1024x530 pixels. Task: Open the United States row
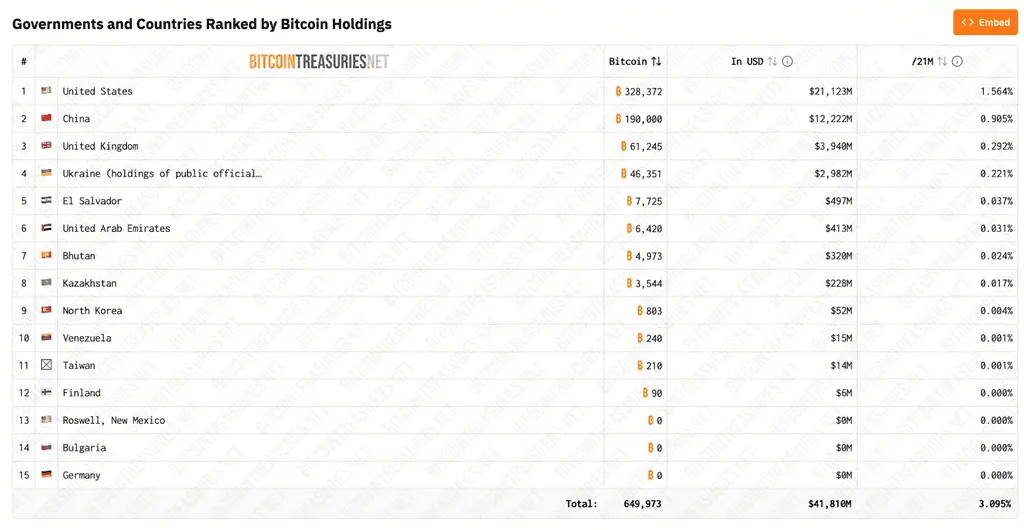tap(515, 91)
